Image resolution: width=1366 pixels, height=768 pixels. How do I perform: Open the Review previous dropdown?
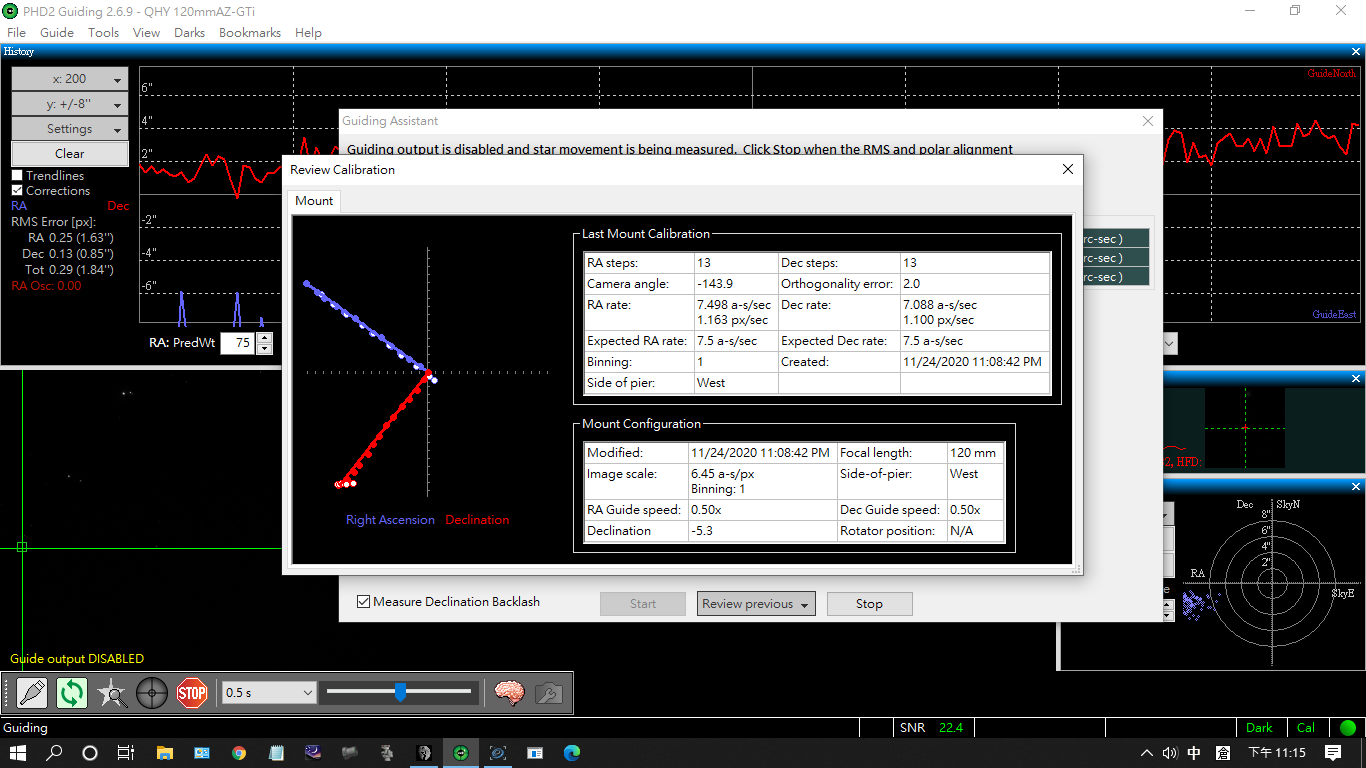pyautogui.click(x=756, y=604)
